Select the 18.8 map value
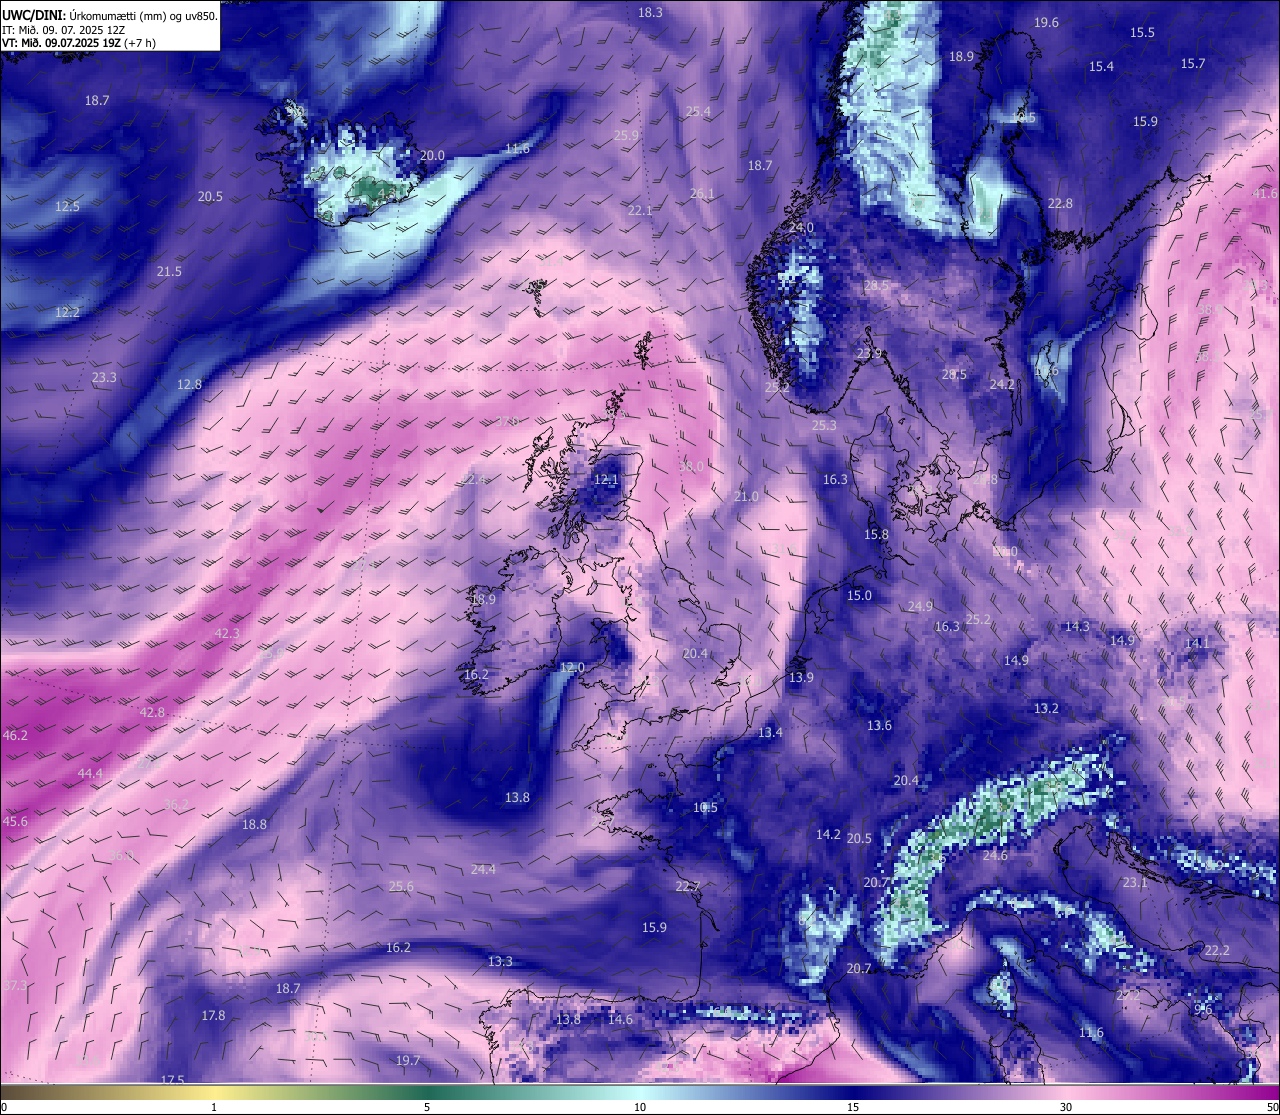 254,824
